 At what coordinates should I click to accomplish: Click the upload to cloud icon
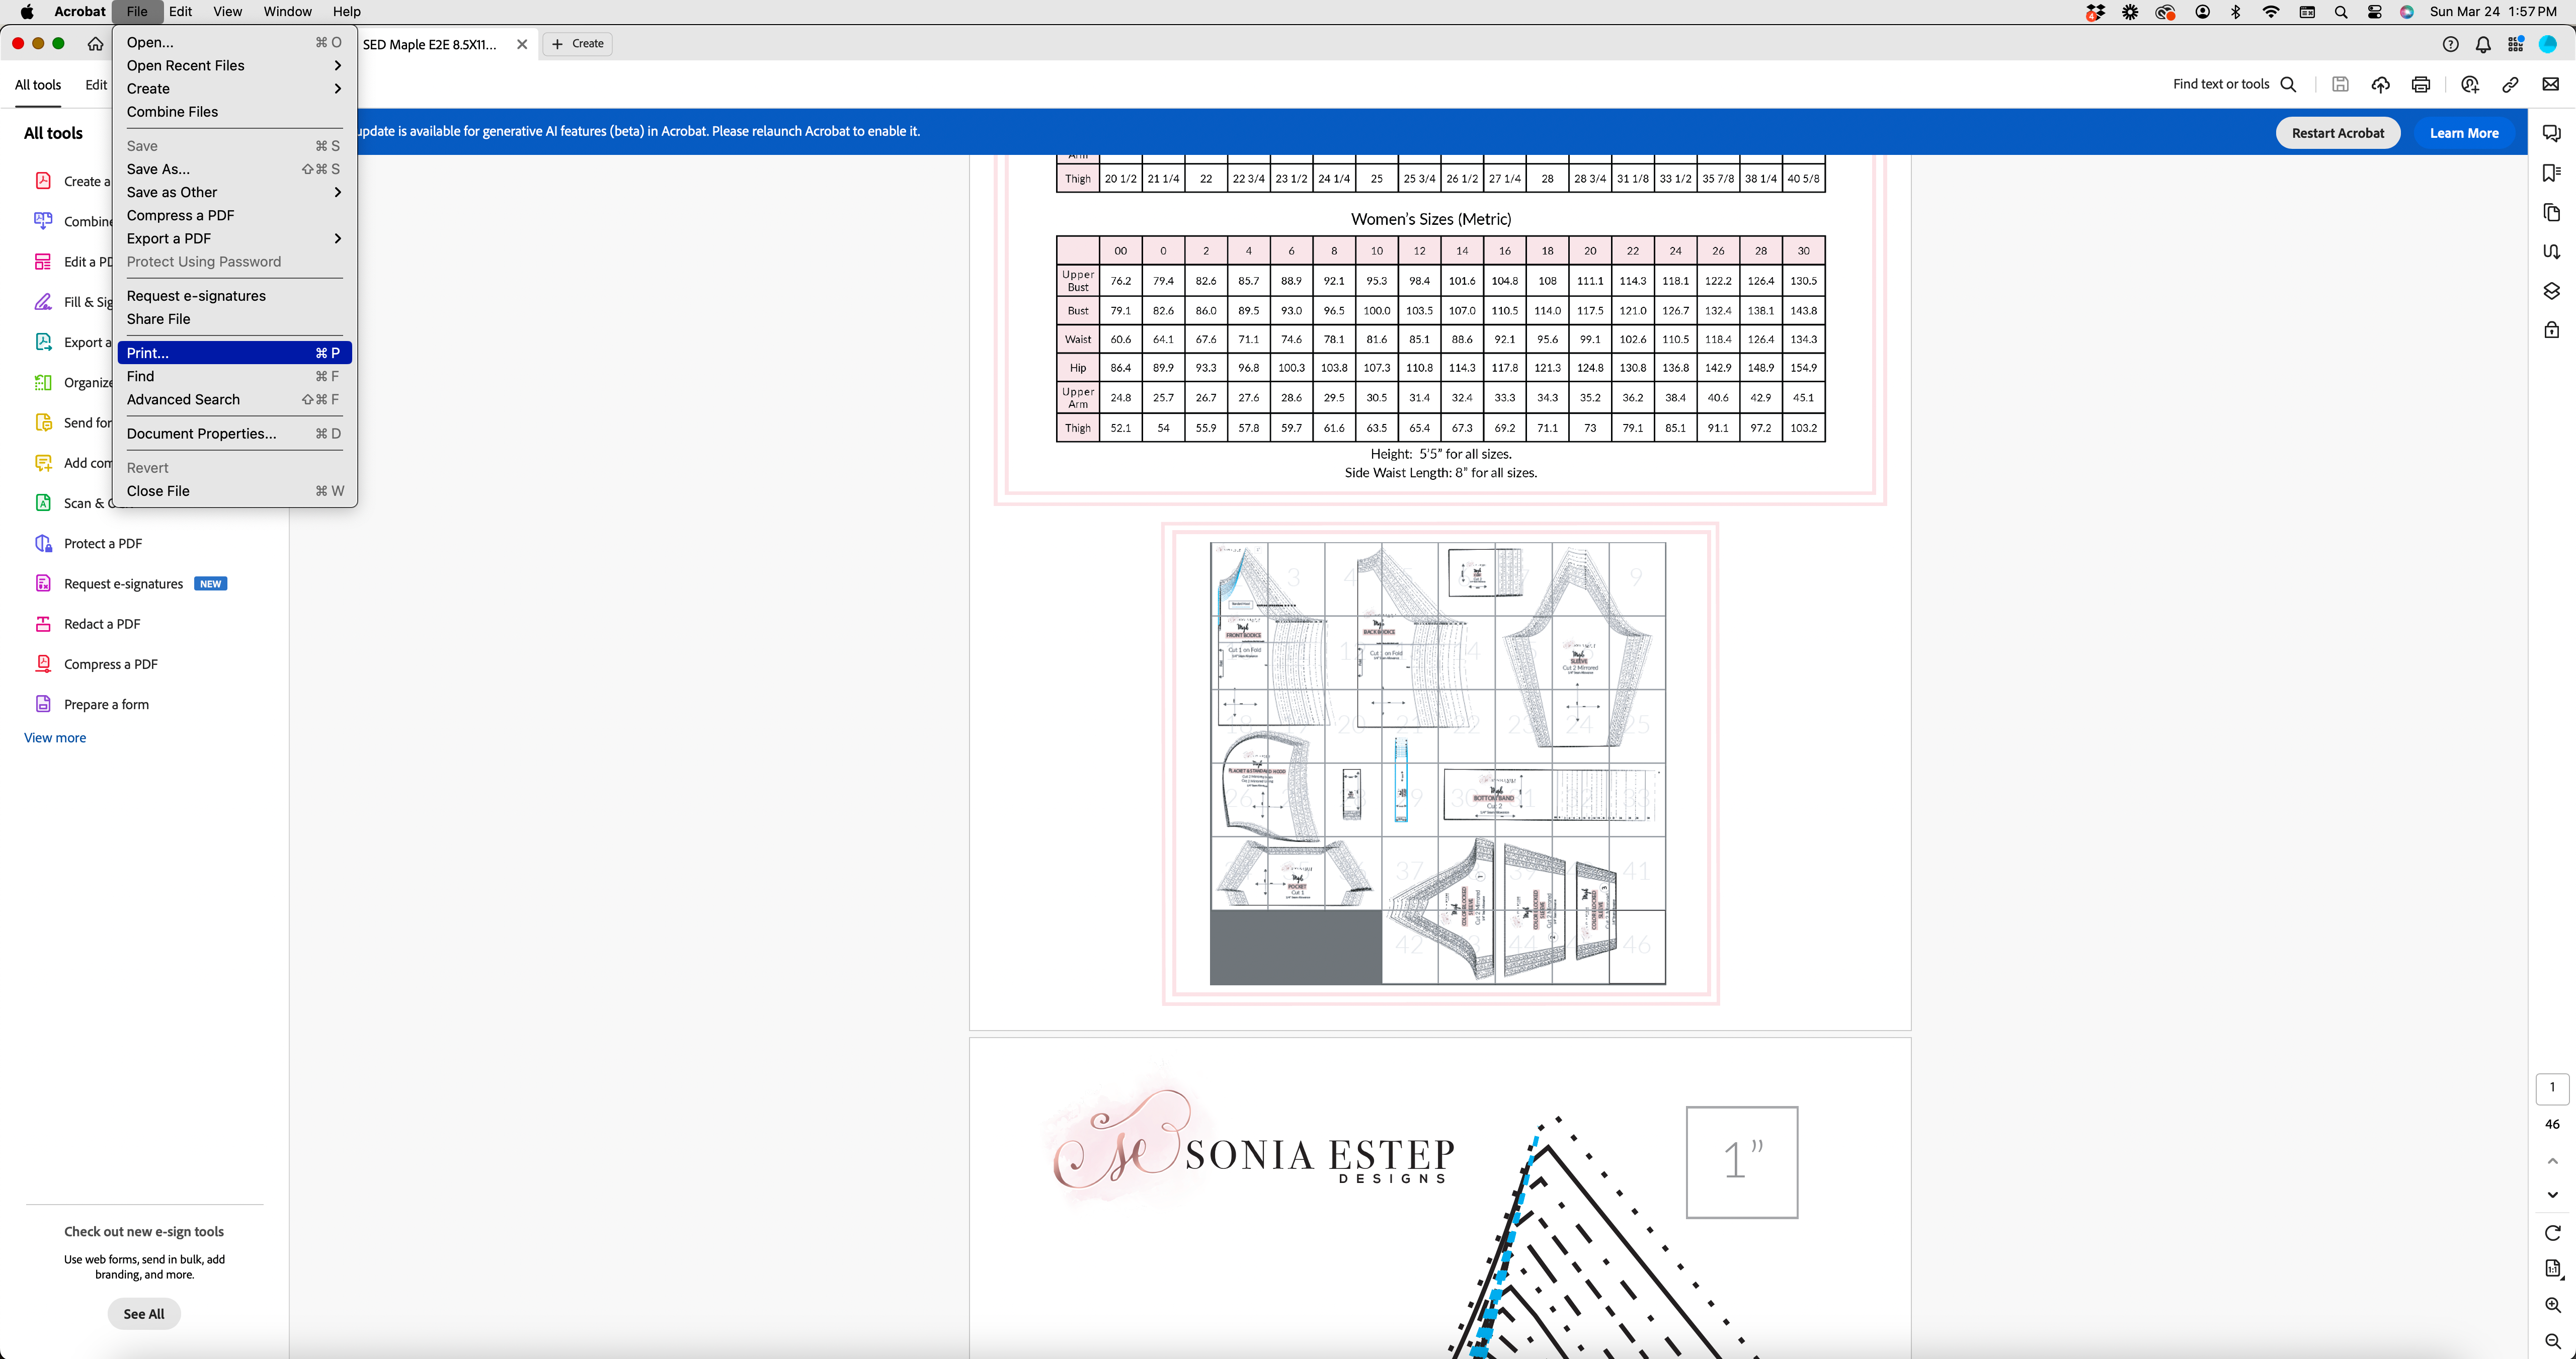(x=2380, y=85)
